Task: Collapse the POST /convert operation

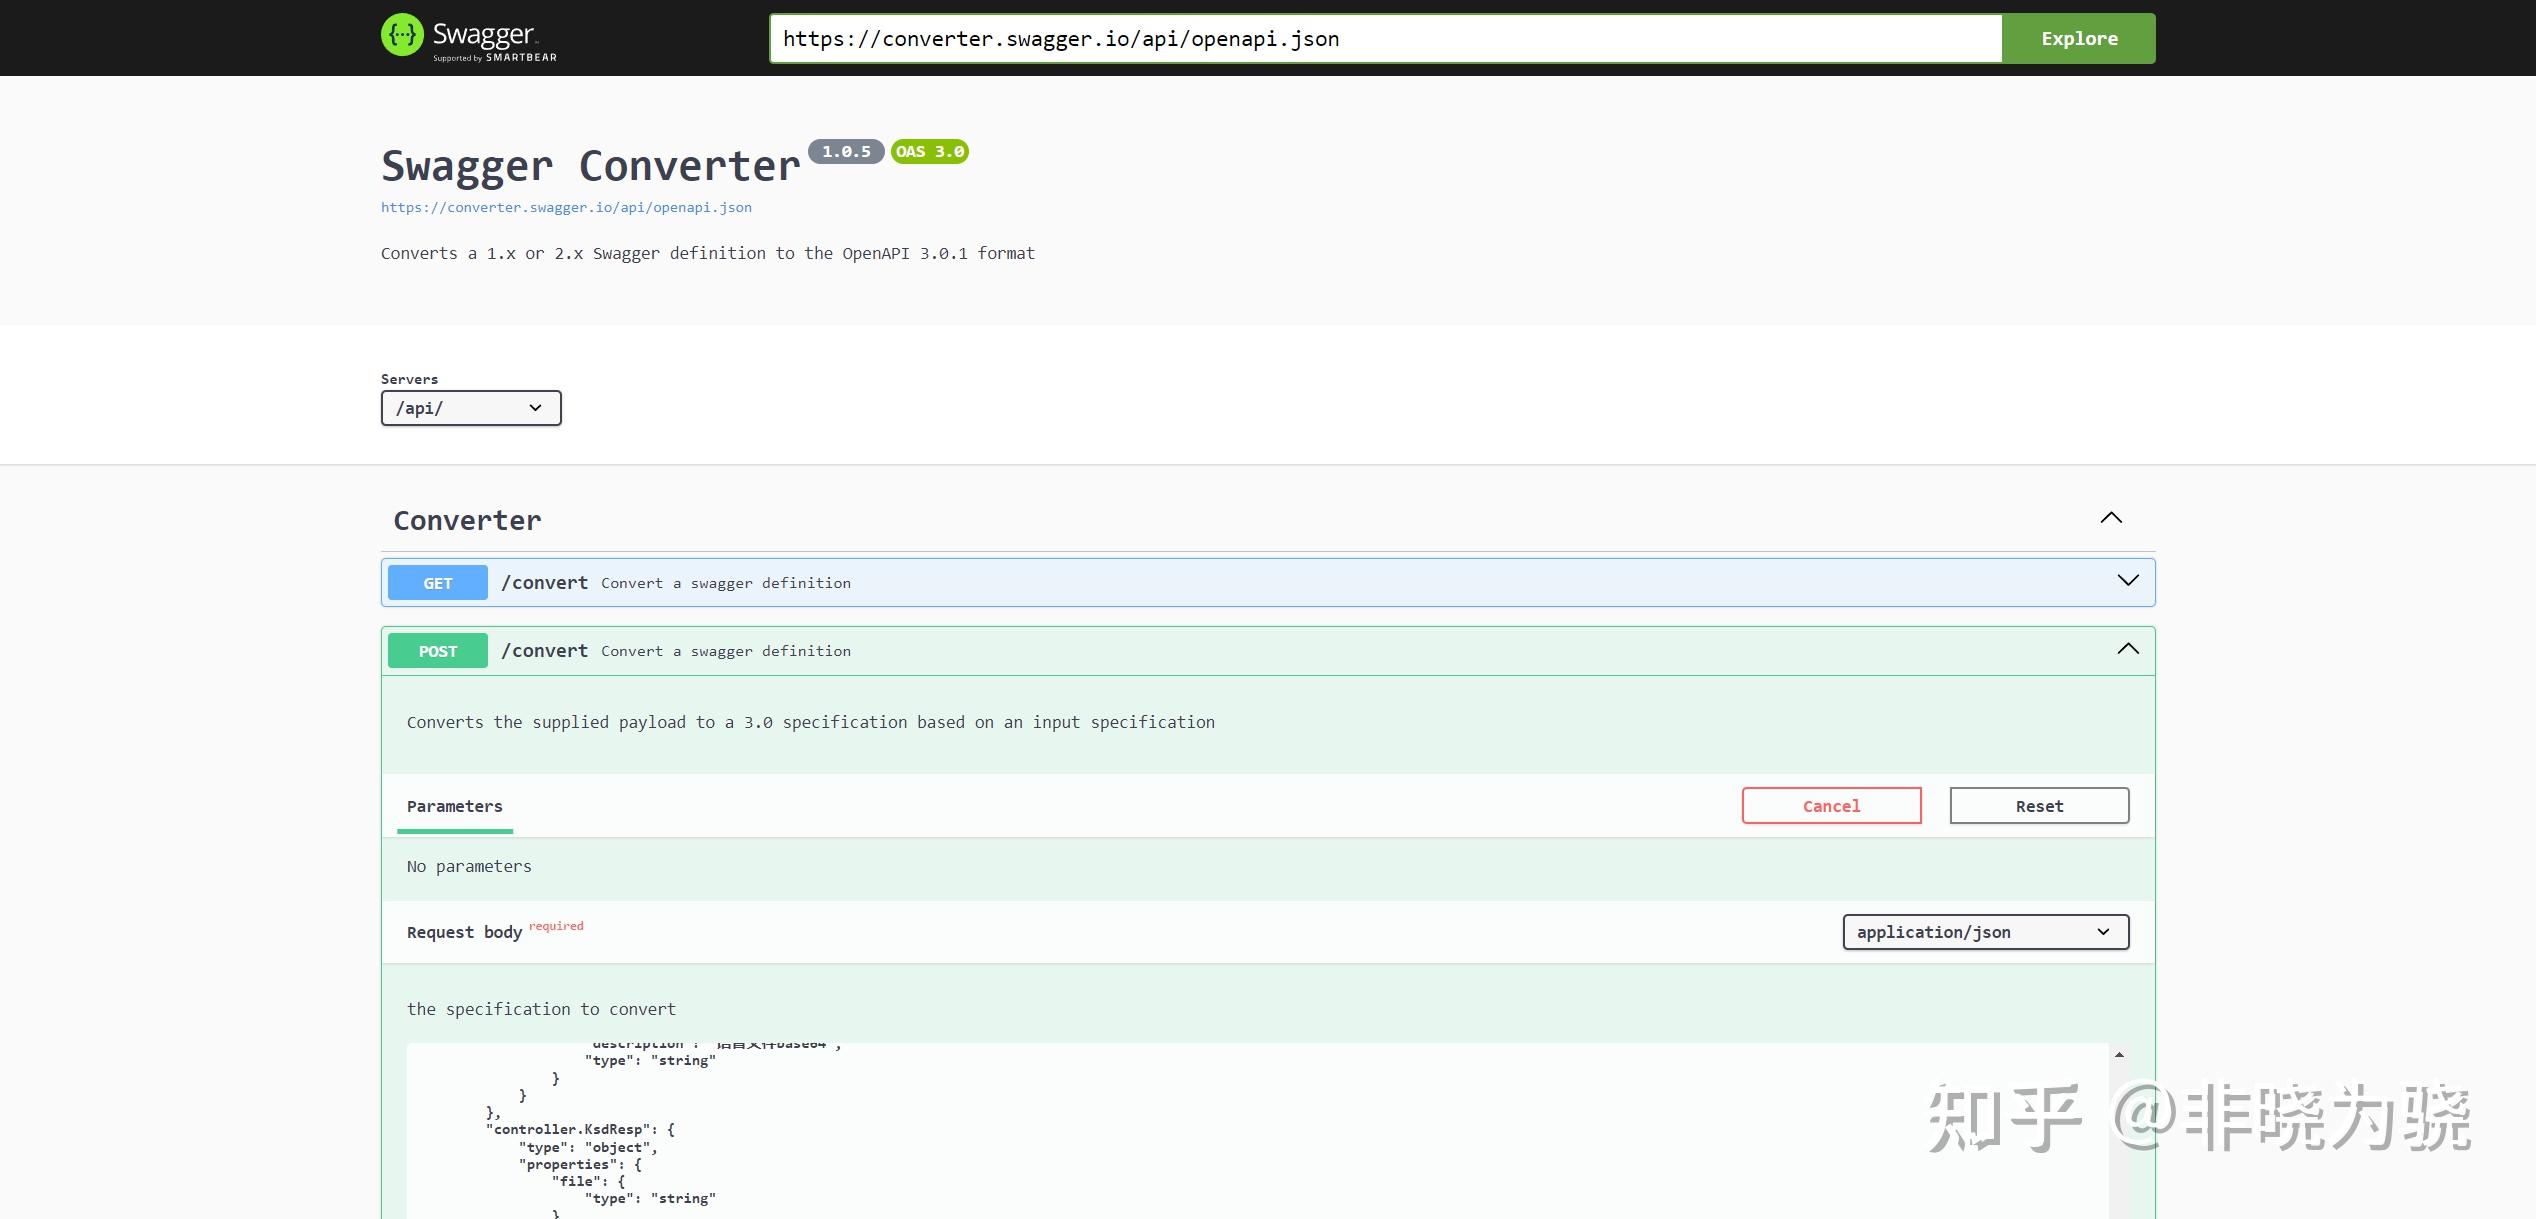Action: [x=2126, y=649]
